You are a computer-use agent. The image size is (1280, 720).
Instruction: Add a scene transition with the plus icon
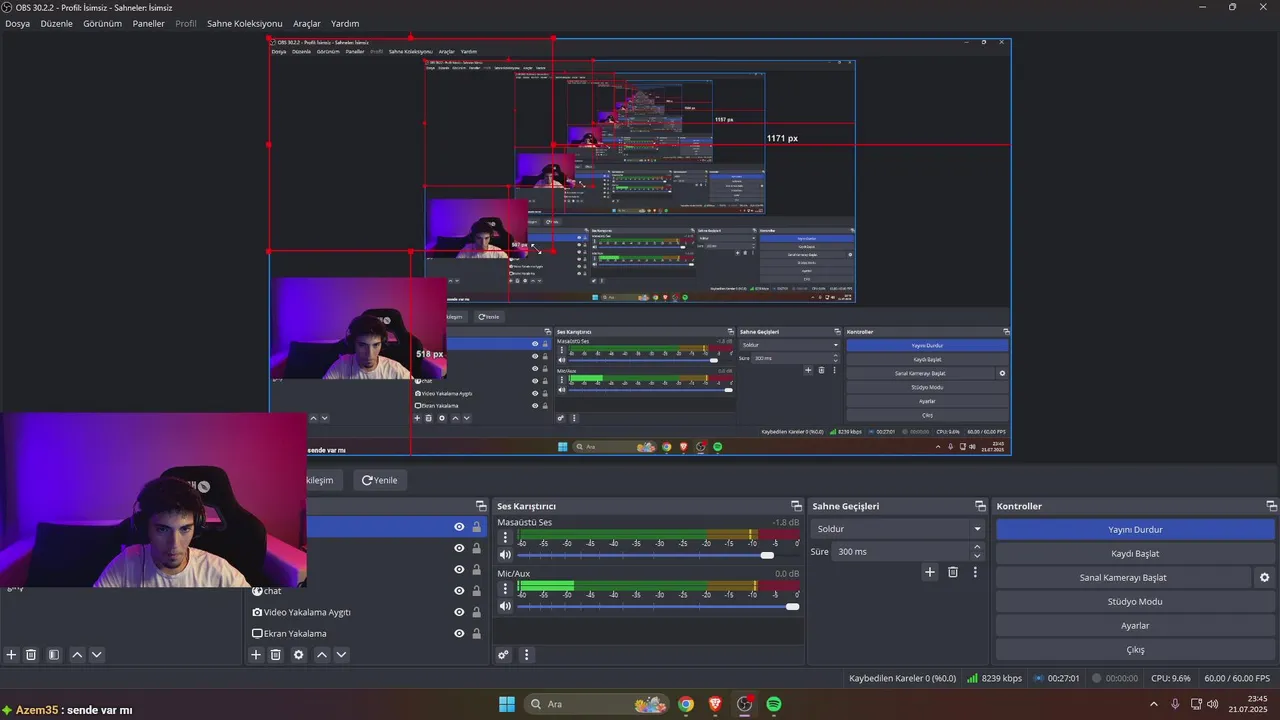click(x=930, y=572)
